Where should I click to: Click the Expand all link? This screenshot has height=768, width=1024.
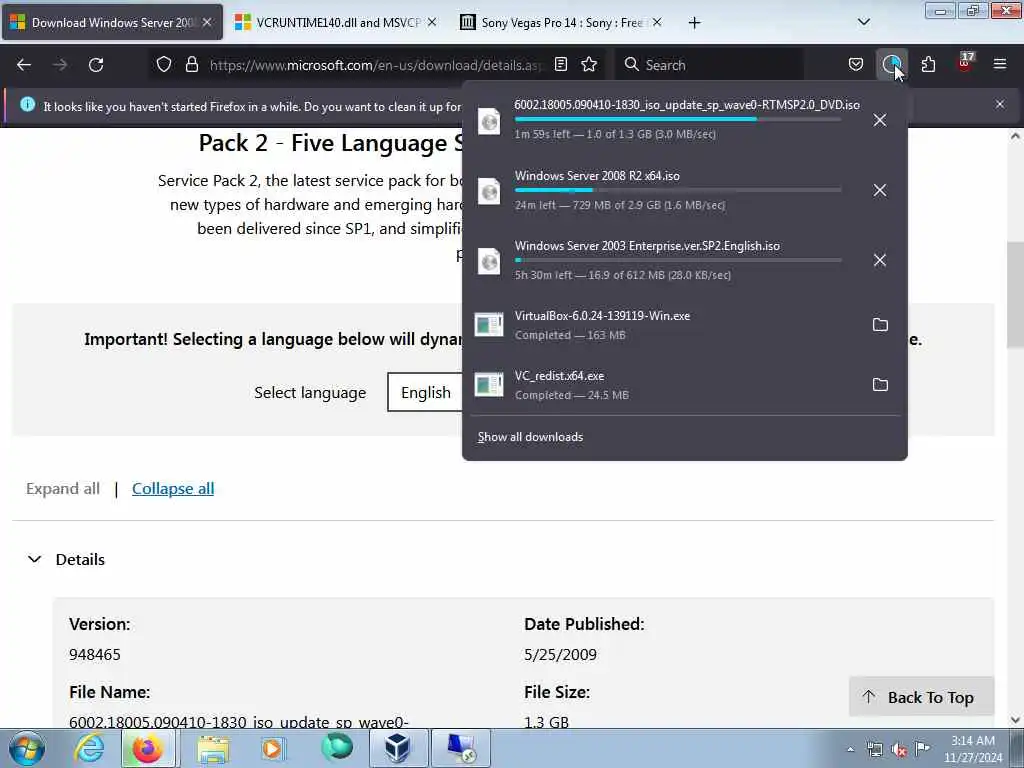63,488
